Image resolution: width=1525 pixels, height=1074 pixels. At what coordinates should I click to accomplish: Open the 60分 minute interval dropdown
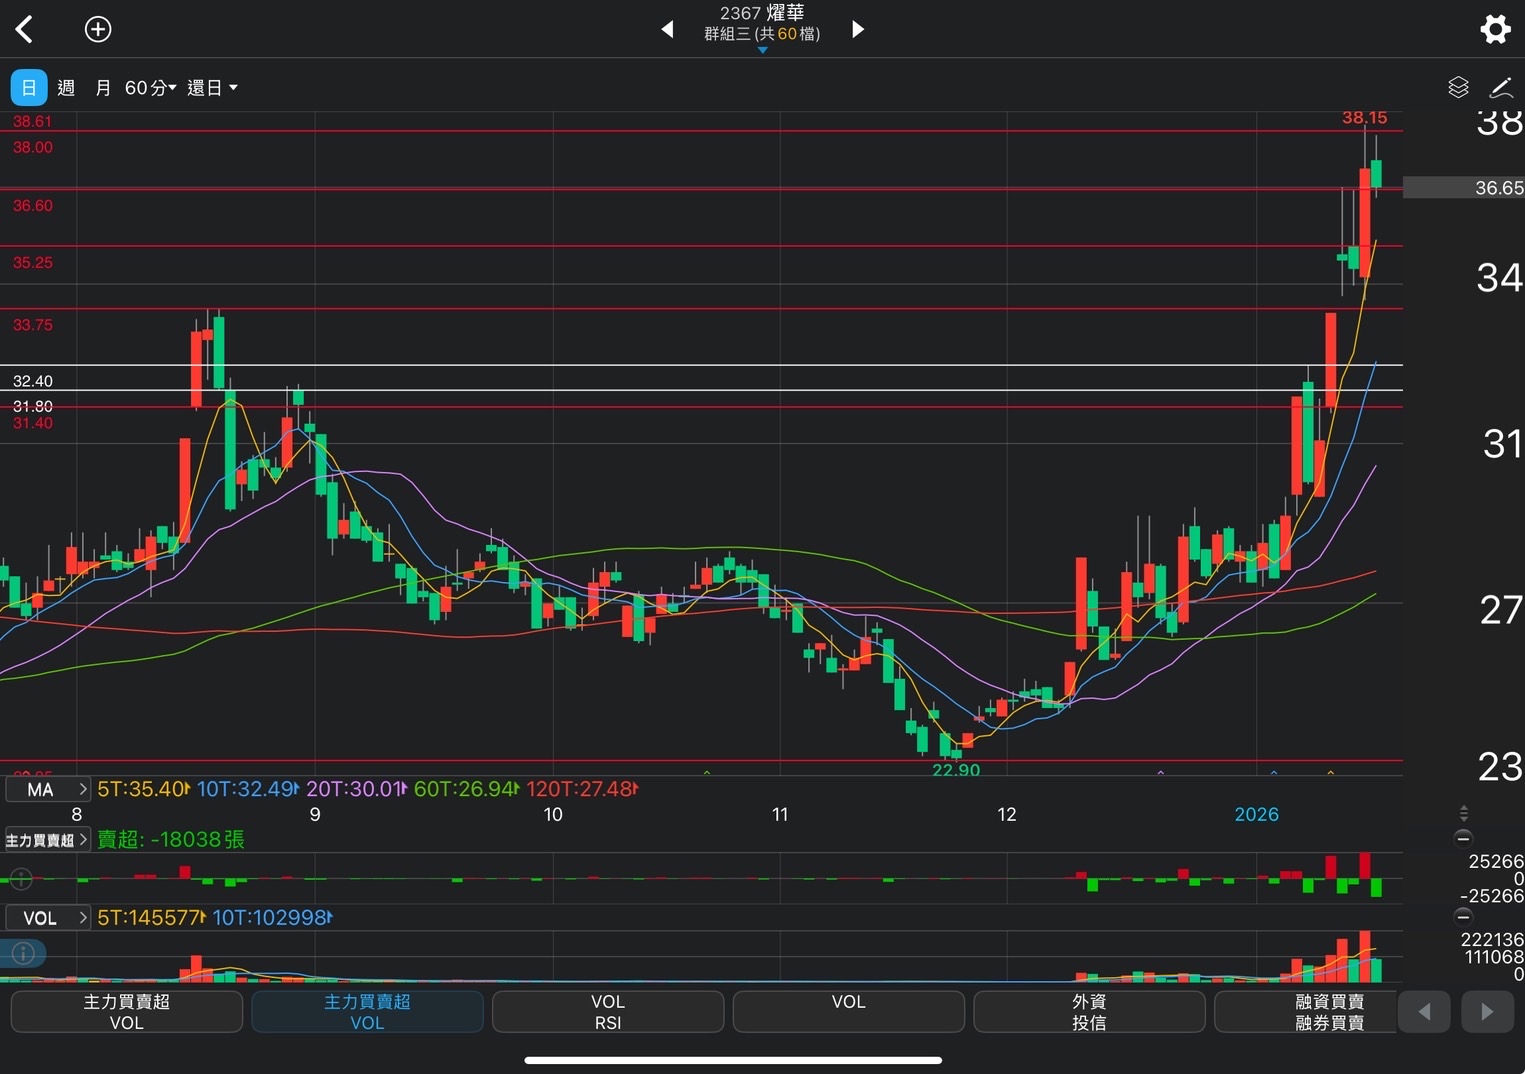pyautogui.click(x=150, y=88)
